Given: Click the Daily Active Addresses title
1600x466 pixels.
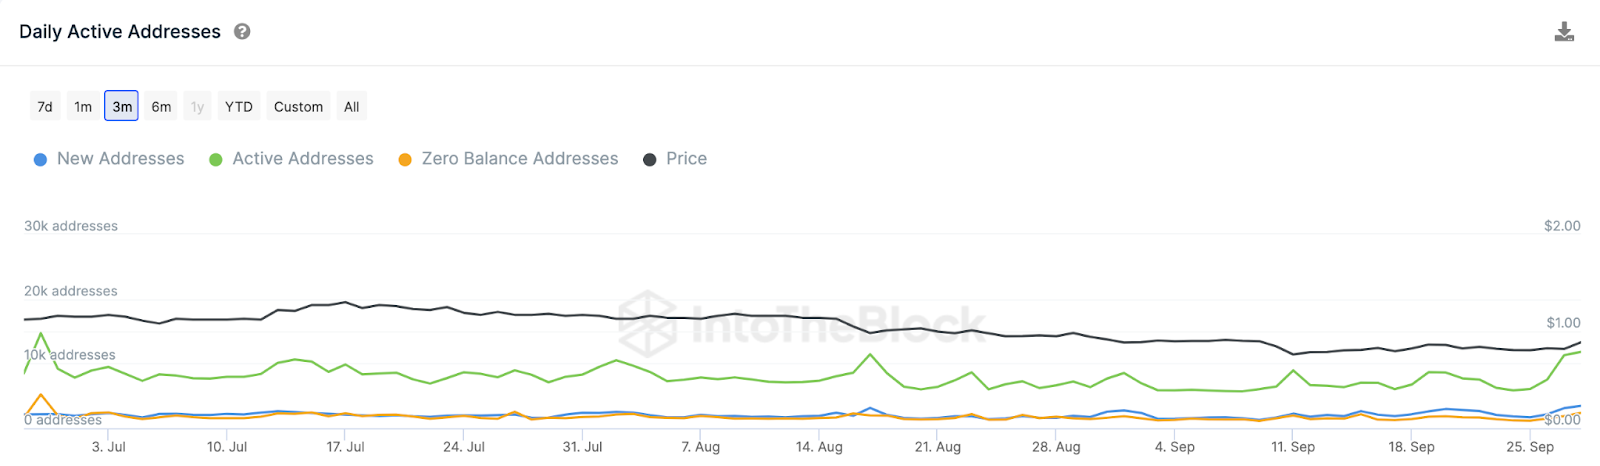Looking at the screenshot, I should tap(120, 32).
